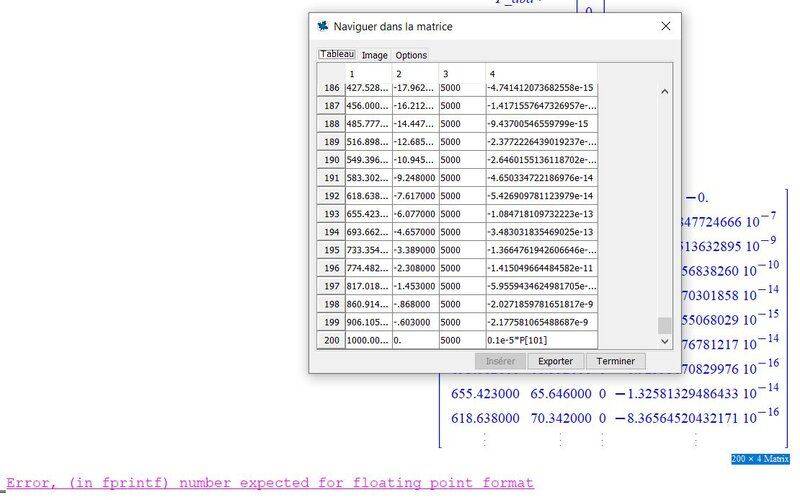
Task: Select row header 186
Action: coord(331,88)
